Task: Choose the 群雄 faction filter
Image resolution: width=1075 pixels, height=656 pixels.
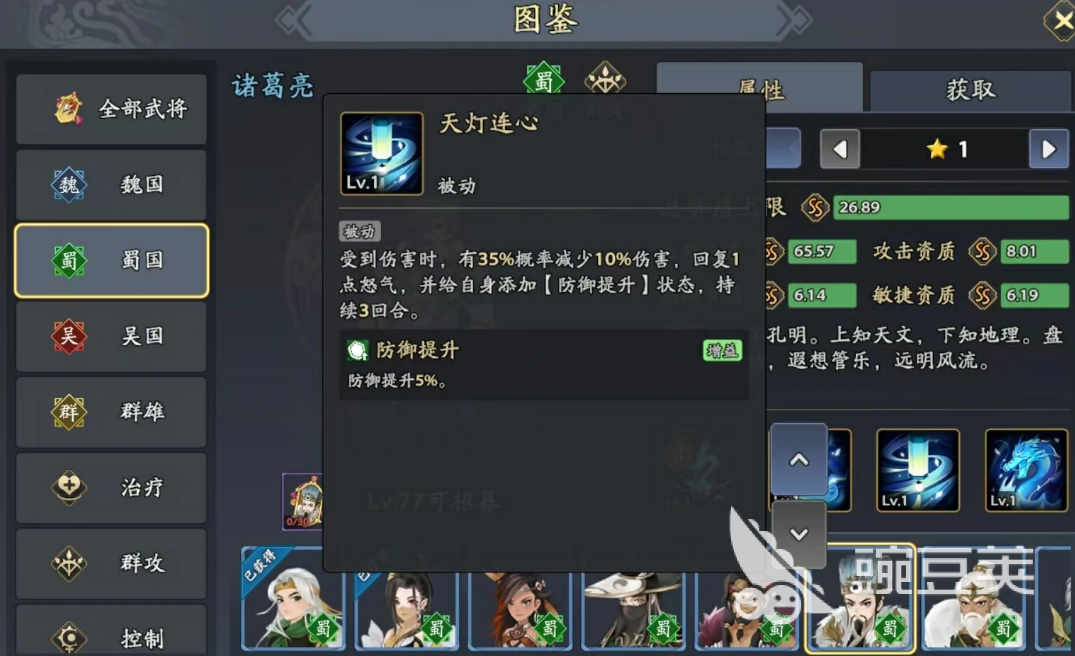Action: pyautogui.click(x=111, y=411)
